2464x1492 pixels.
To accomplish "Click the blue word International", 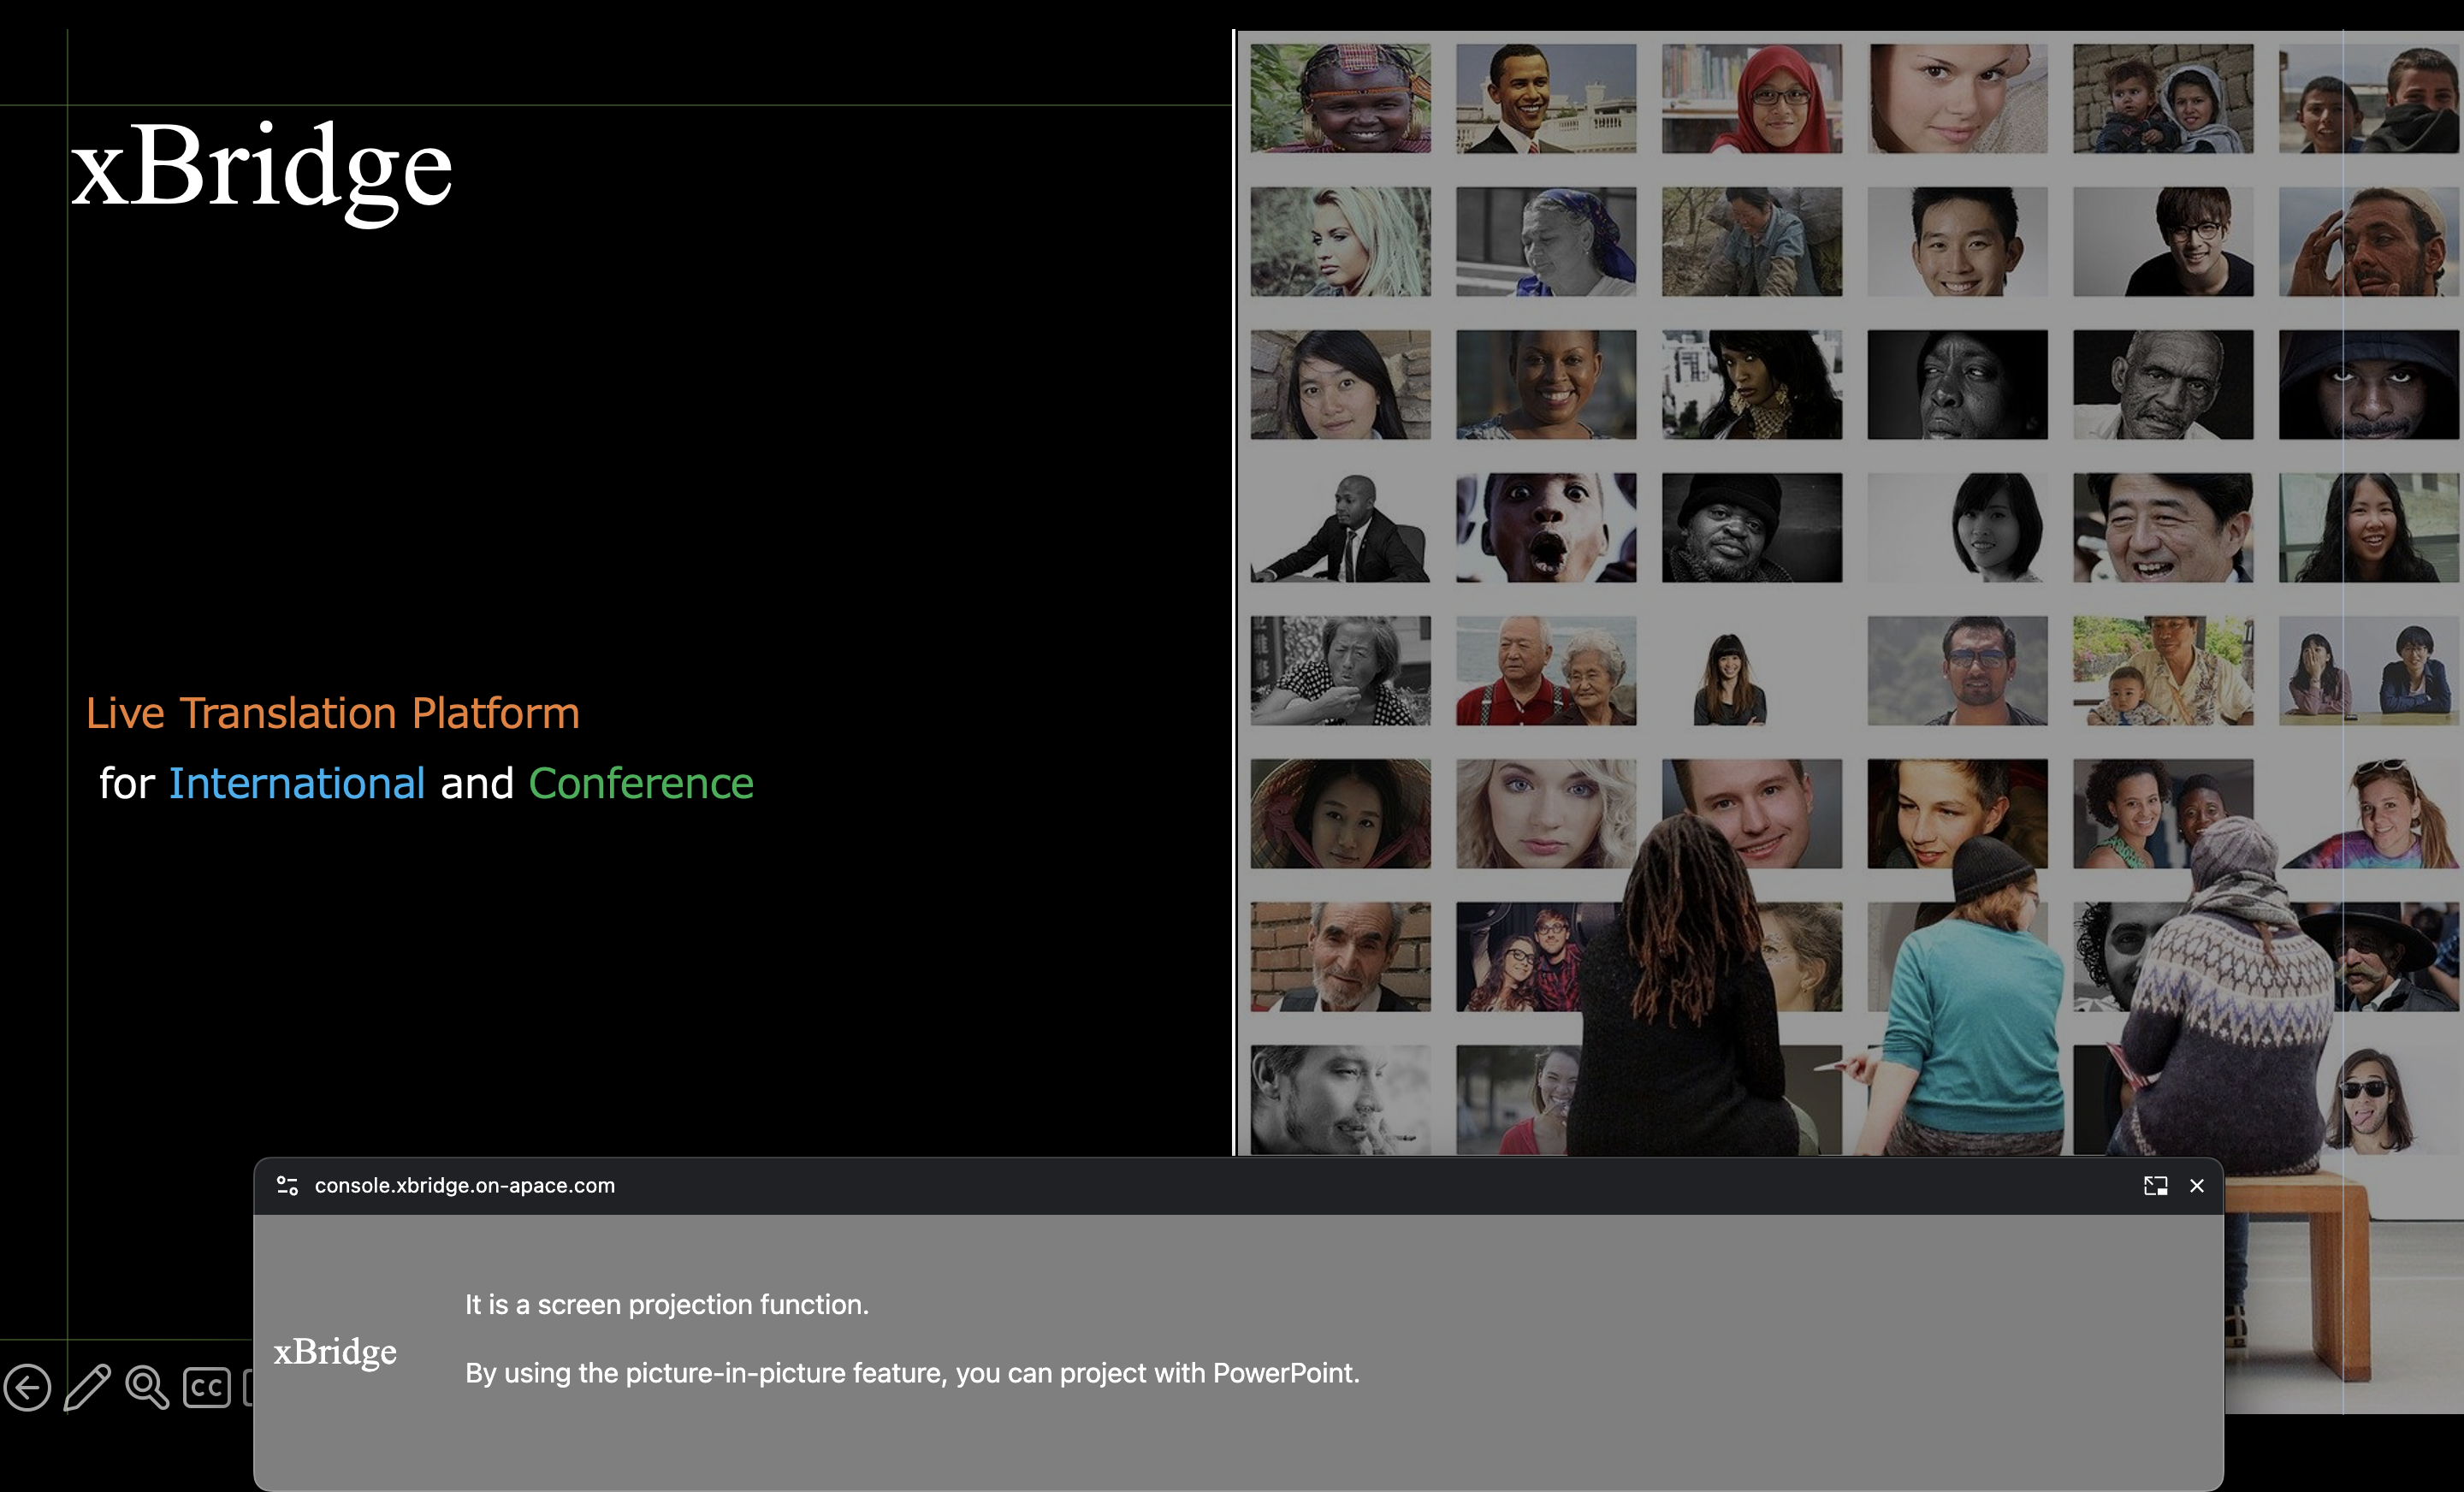I will [297, 783].
